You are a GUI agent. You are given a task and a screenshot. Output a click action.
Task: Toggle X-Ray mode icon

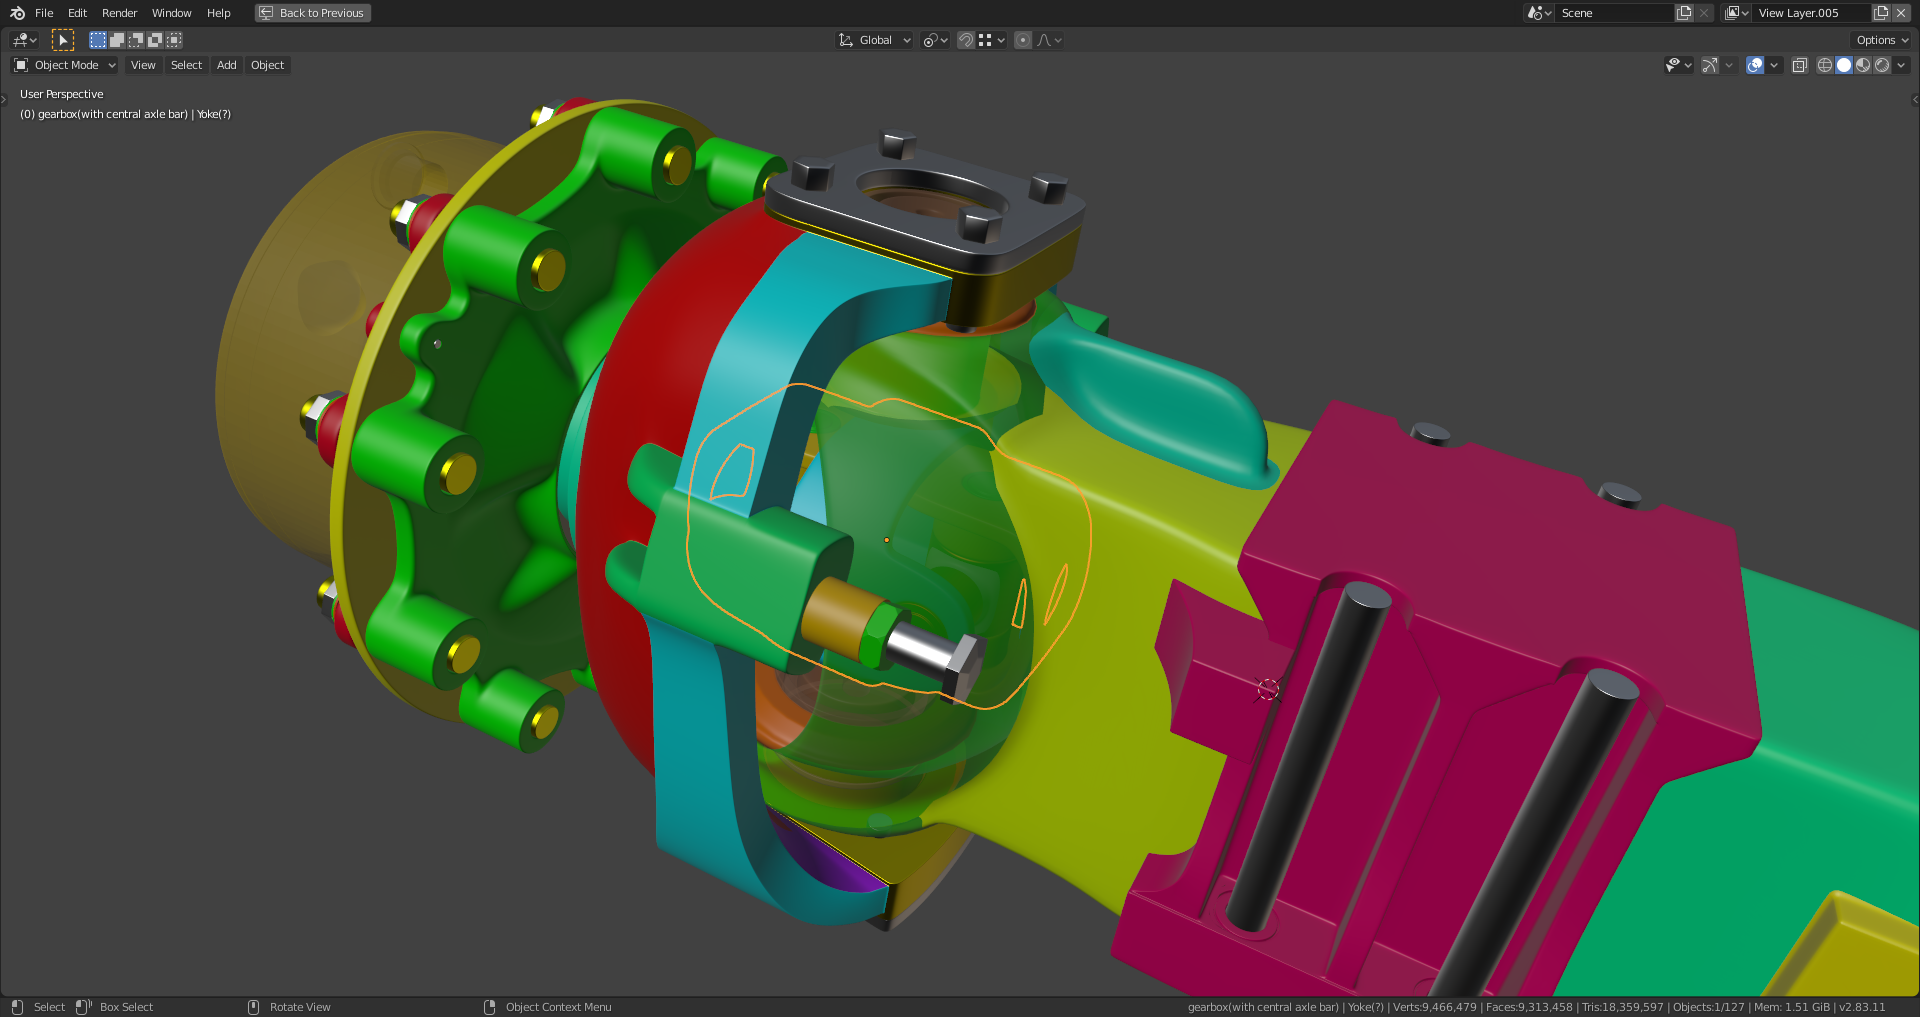point(1799,65)
